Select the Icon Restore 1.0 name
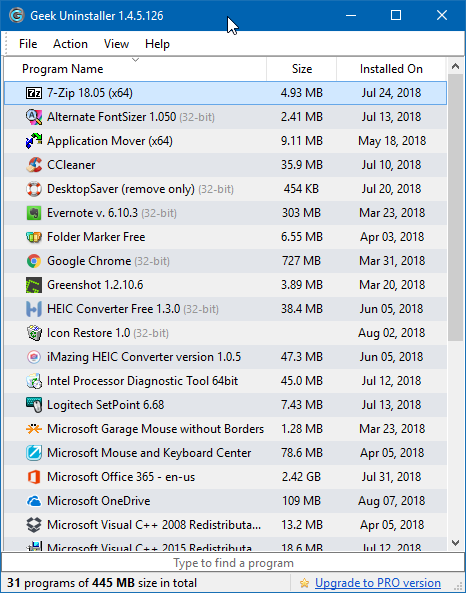The height and width of the screenshot is (593, 466). (x=89, y=333)
